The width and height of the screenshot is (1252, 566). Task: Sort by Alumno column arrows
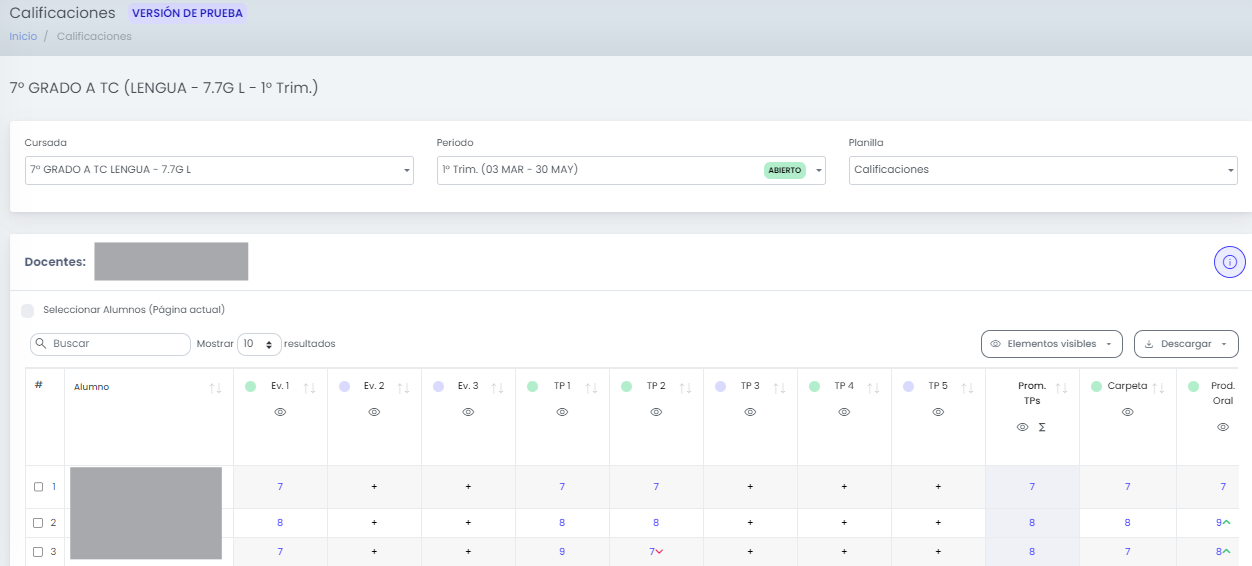(216, 388)
